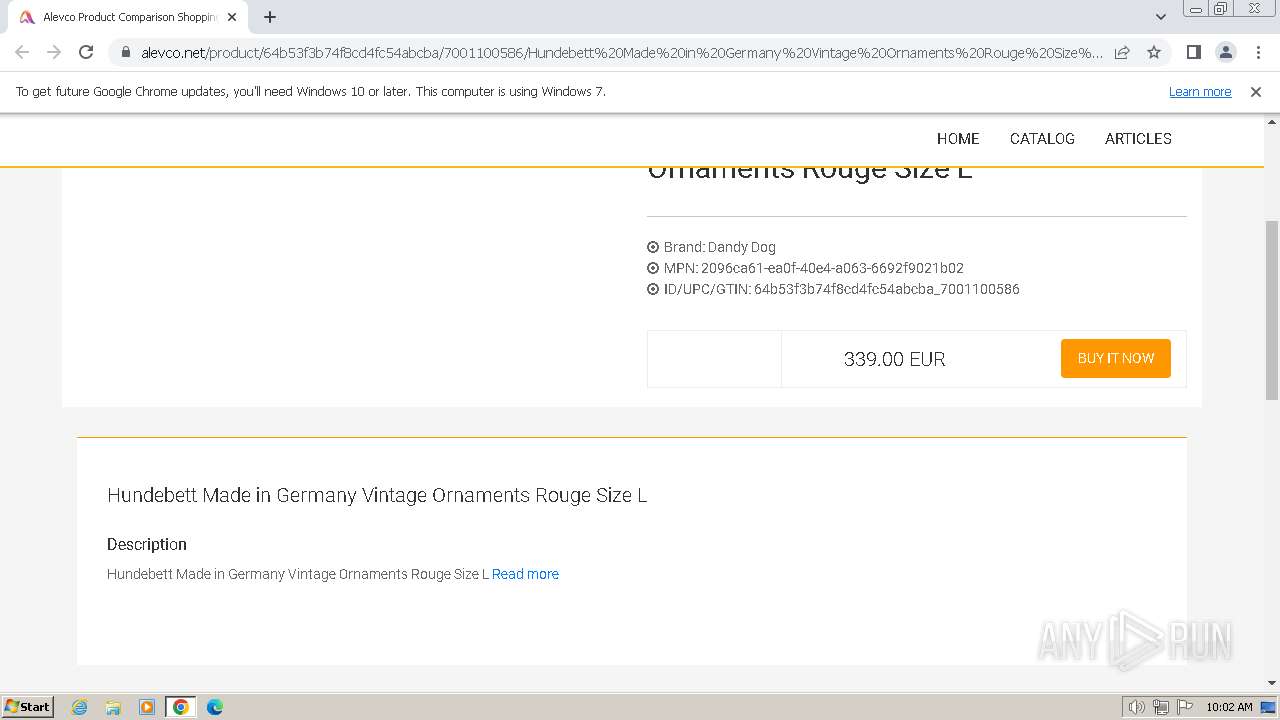
Task: Click the scrollbar up arrow
Action: click(x=1272, y=121)
